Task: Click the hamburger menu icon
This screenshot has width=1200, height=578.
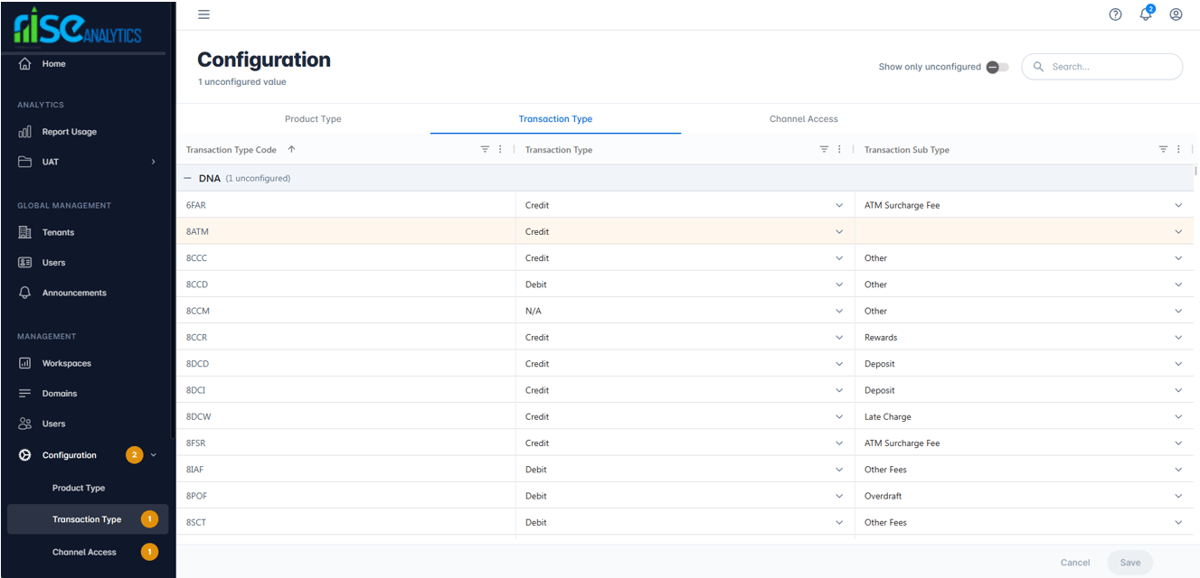Action: (204, 14)
